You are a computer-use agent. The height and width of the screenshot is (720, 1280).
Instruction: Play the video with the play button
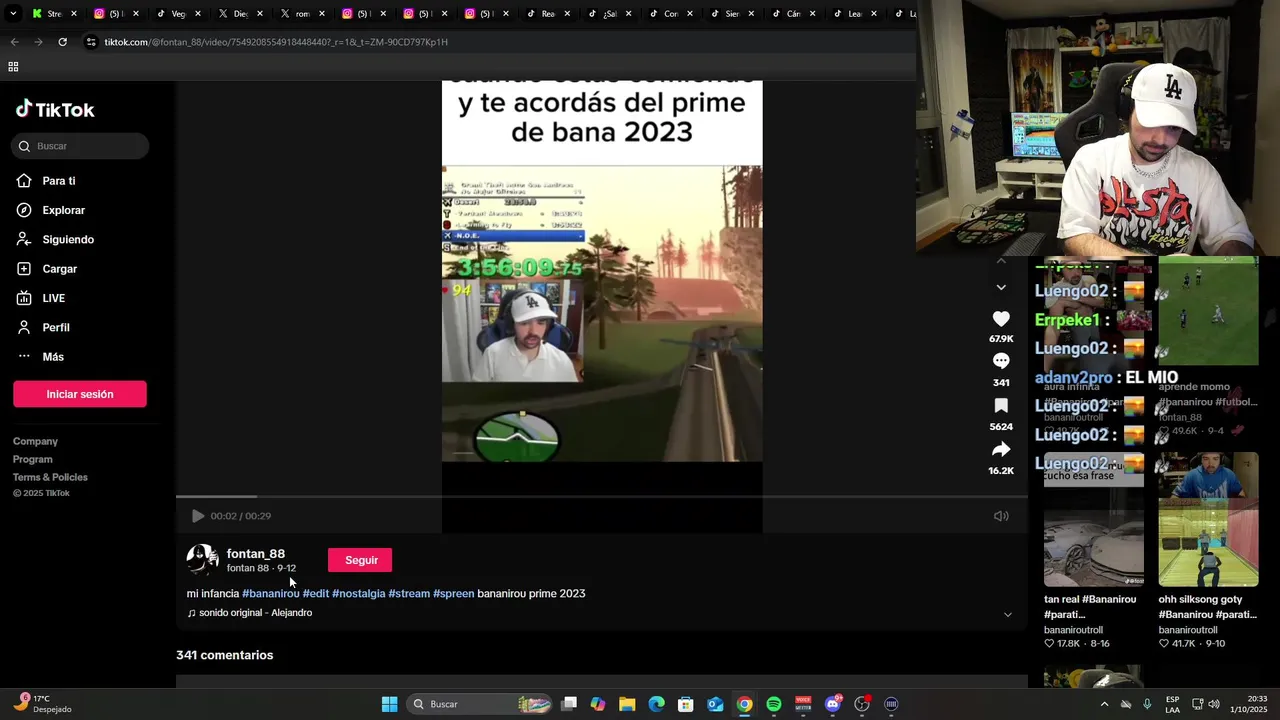click(197, 516)
